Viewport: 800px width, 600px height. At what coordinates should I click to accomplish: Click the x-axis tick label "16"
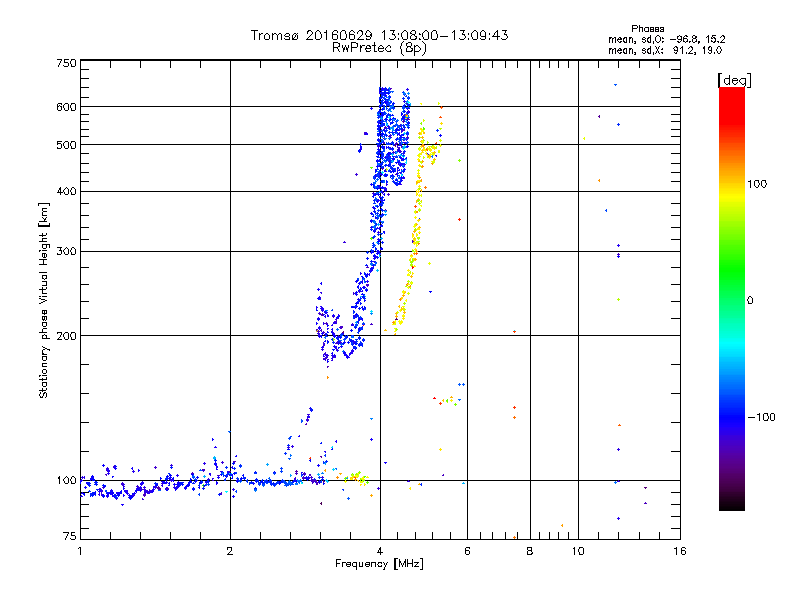point(680,551)
